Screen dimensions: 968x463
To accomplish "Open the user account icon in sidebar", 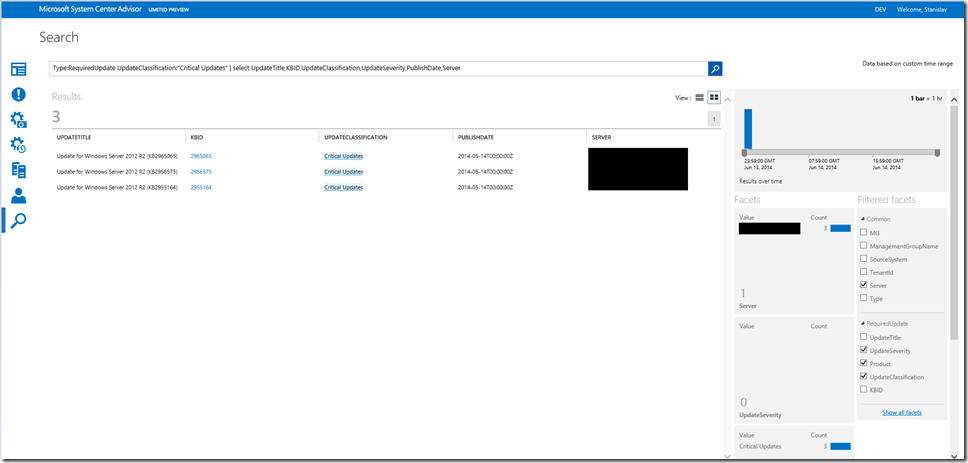I will click(x=18, y=195).
